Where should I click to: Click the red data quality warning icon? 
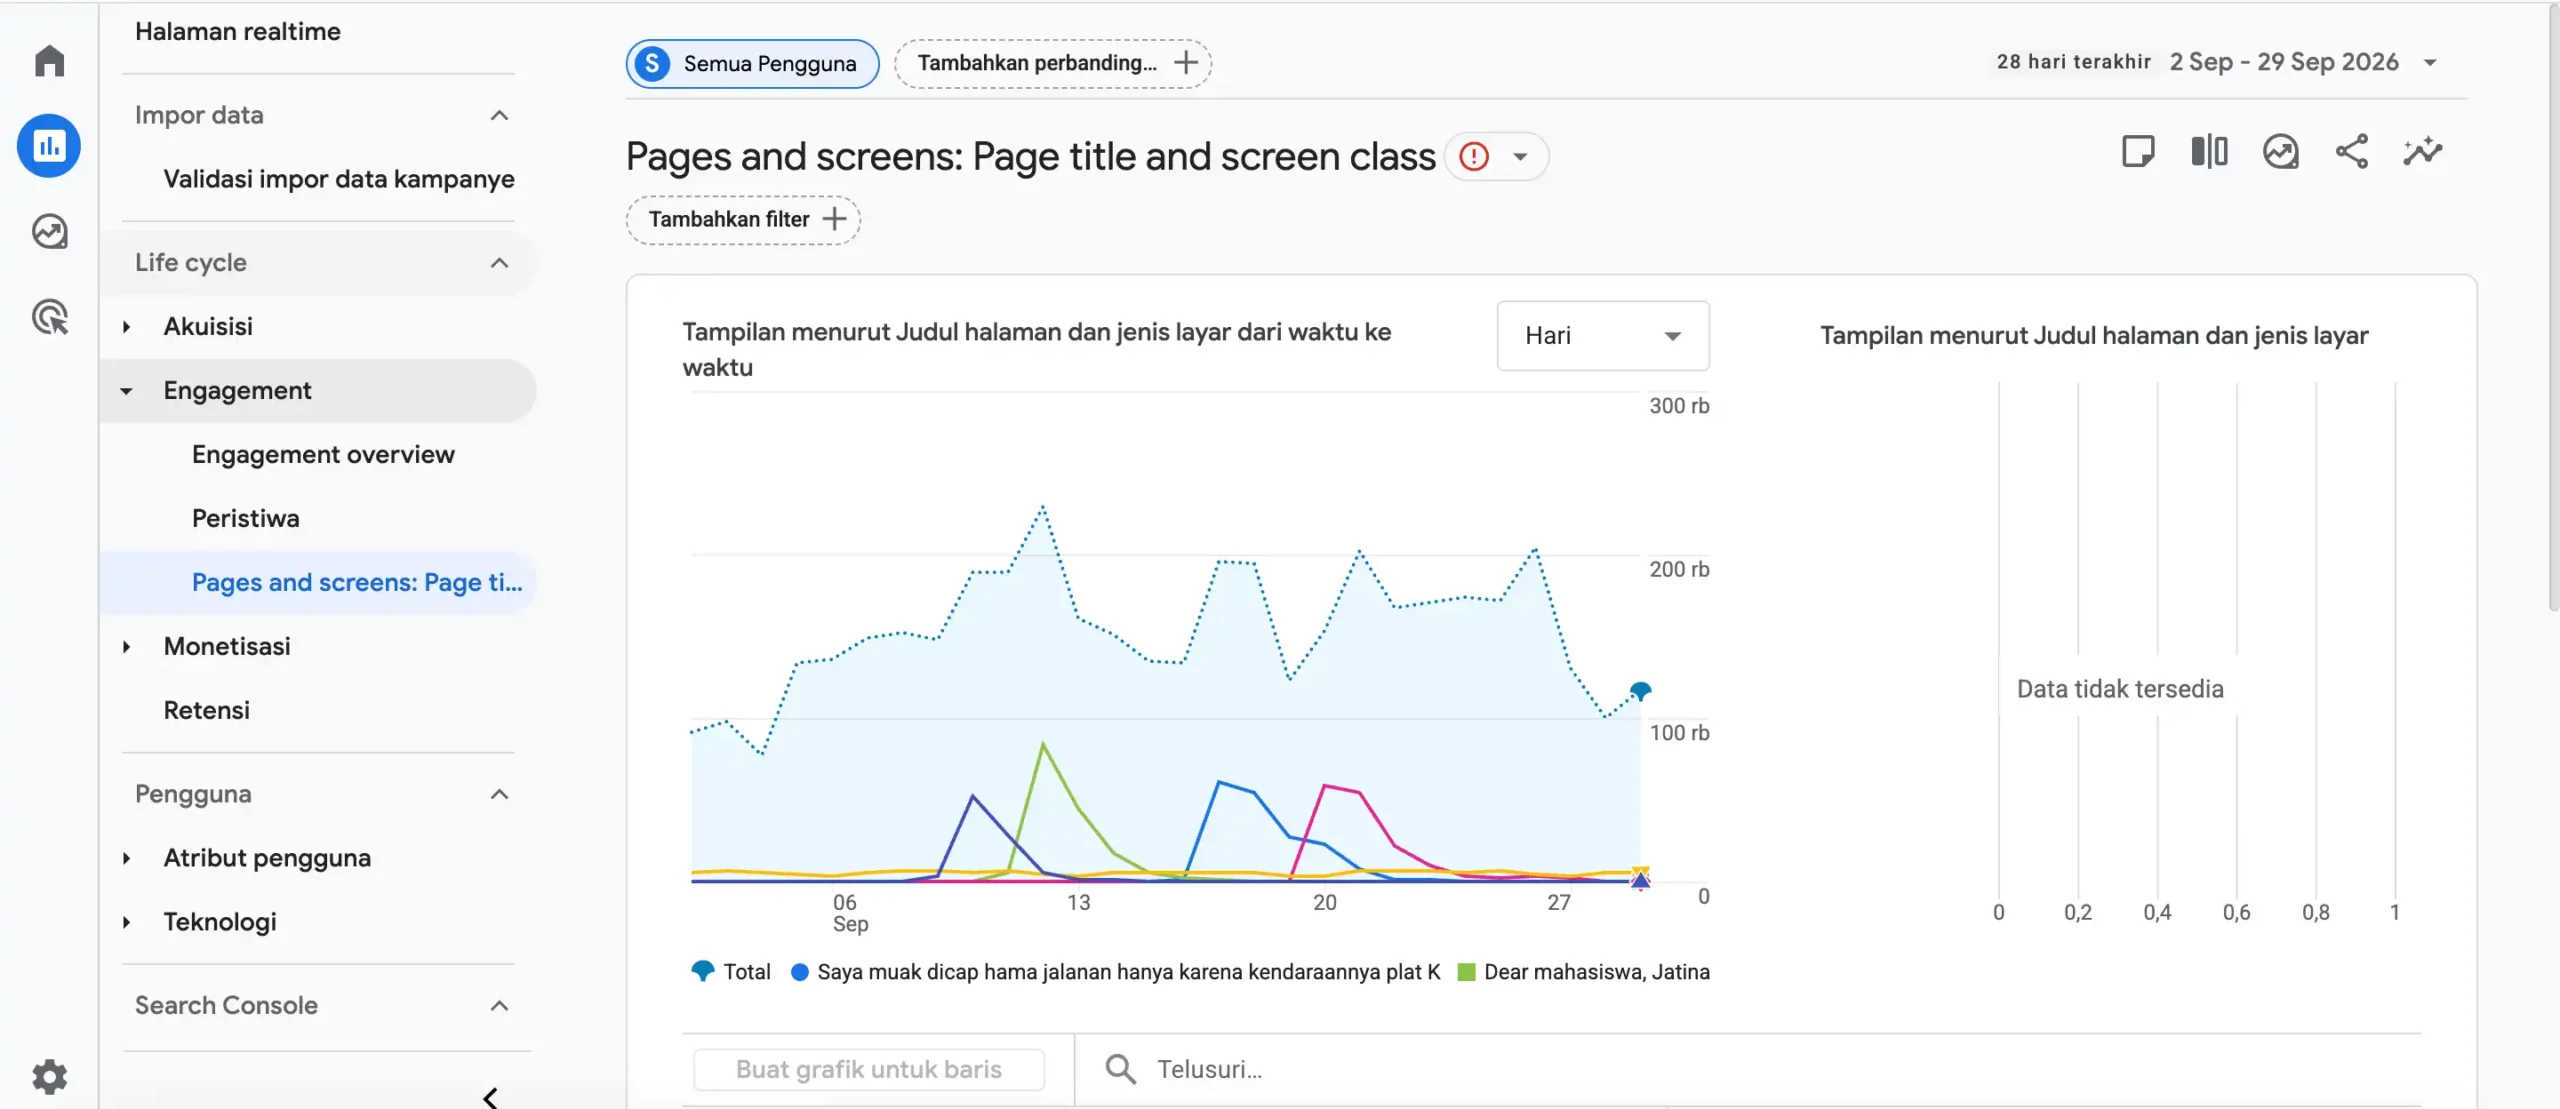click(x=1474, y=157)
